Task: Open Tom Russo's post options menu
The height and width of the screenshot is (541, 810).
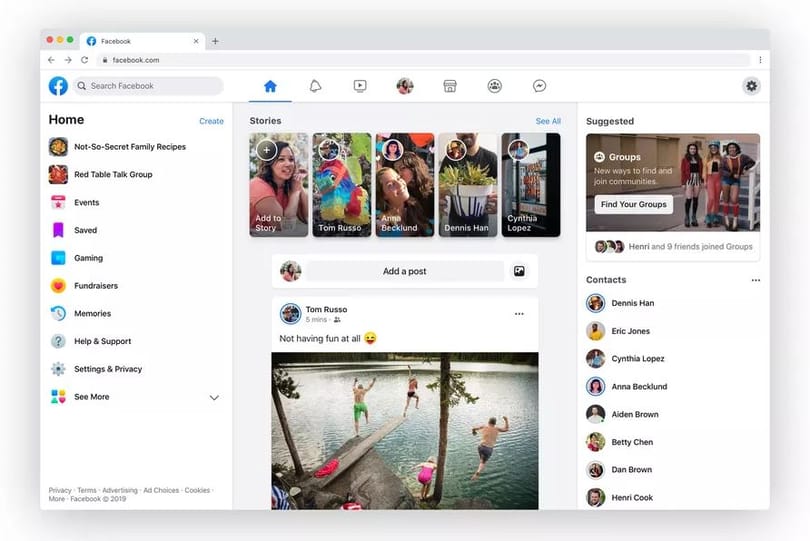Action: [519, 314]
